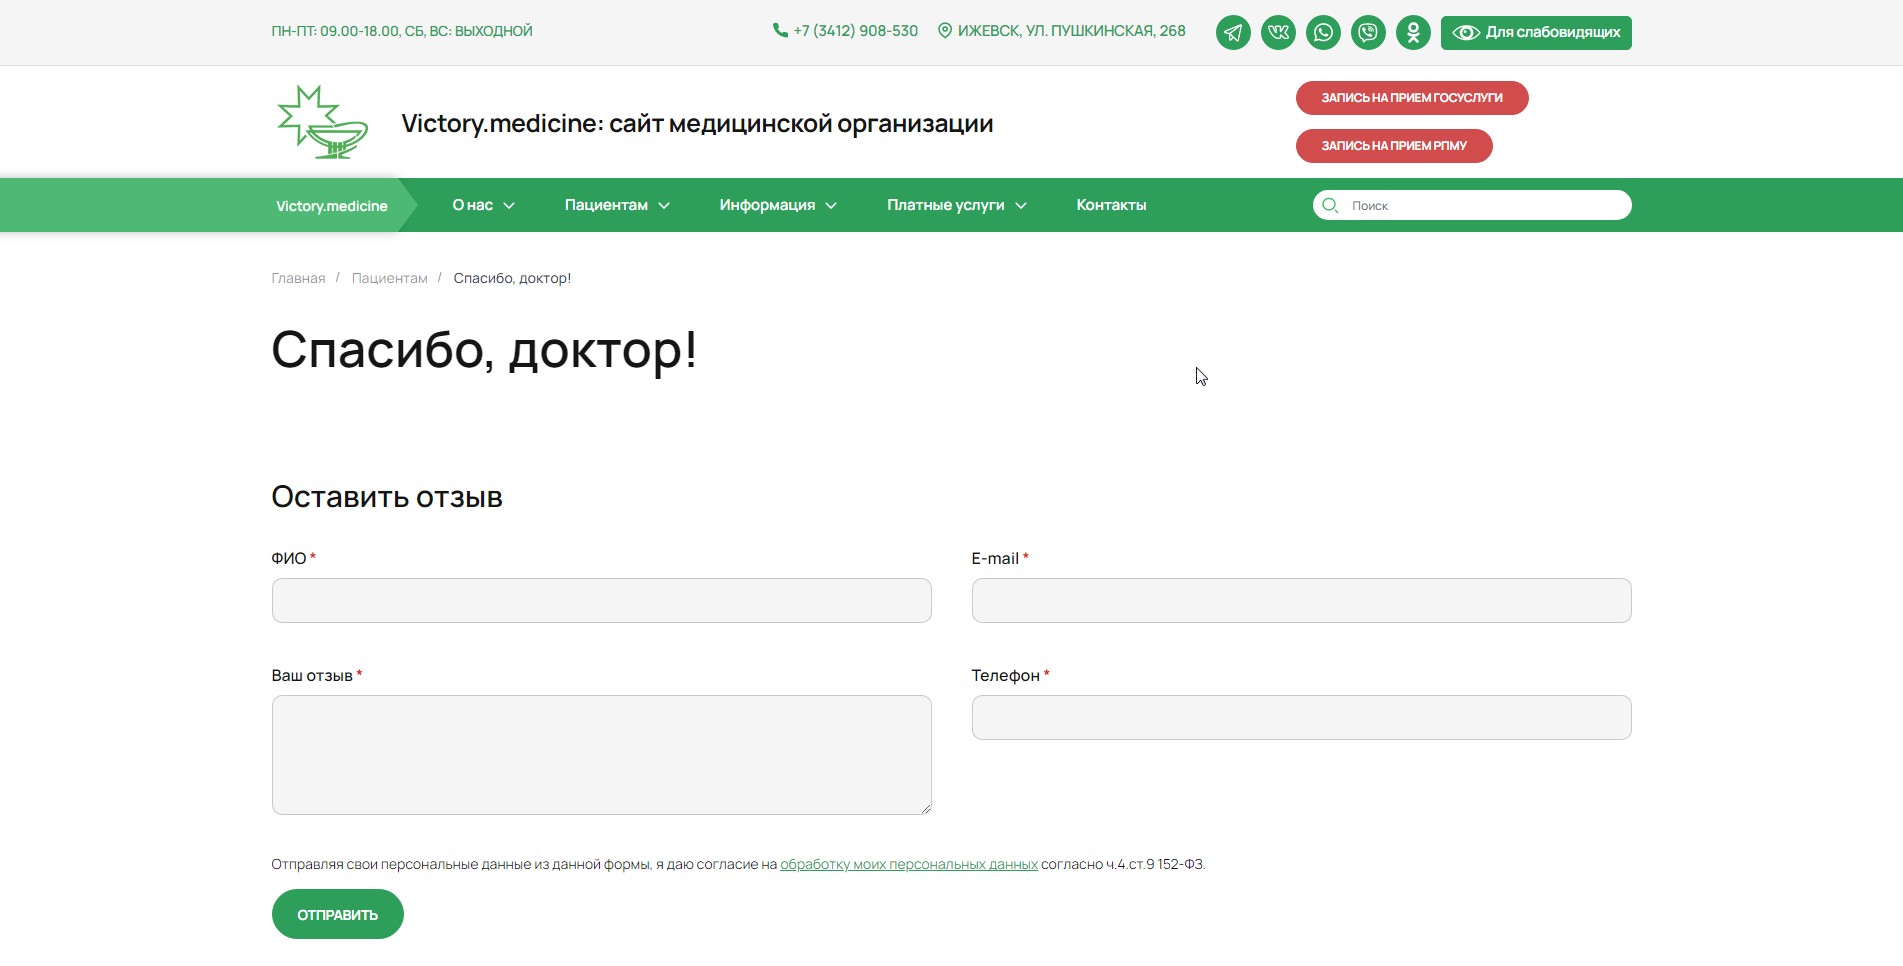Click the clinic logo image
This screenshot has width=1903, height=966.
point(322,122)
